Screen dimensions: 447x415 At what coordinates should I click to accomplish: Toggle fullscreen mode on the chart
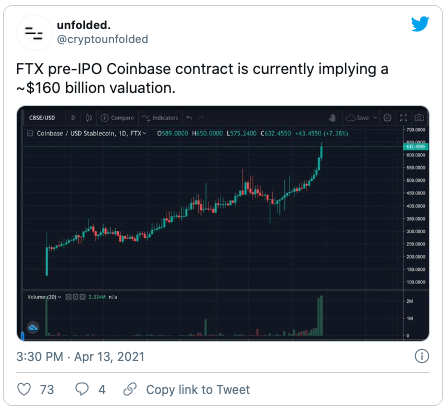(x=403, y=117)
